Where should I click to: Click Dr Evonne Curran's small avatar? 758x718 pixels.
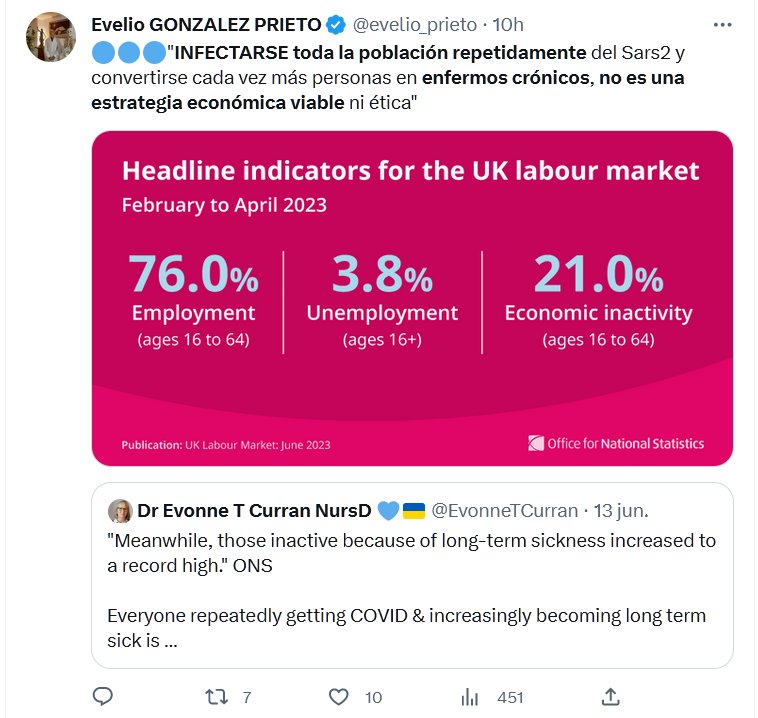pyautogui.click(x=120, y=510)
